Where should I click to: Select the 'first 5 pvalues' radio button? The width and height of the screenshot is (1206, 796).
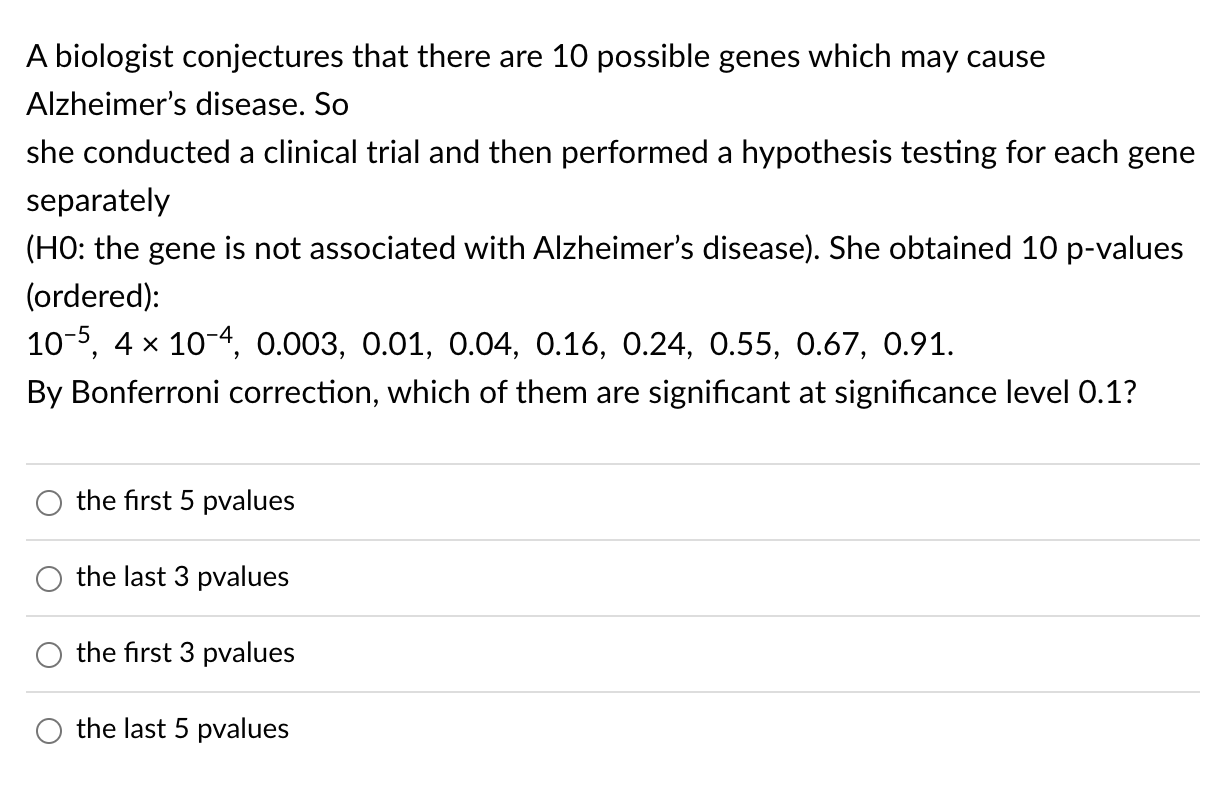(48, 502)
